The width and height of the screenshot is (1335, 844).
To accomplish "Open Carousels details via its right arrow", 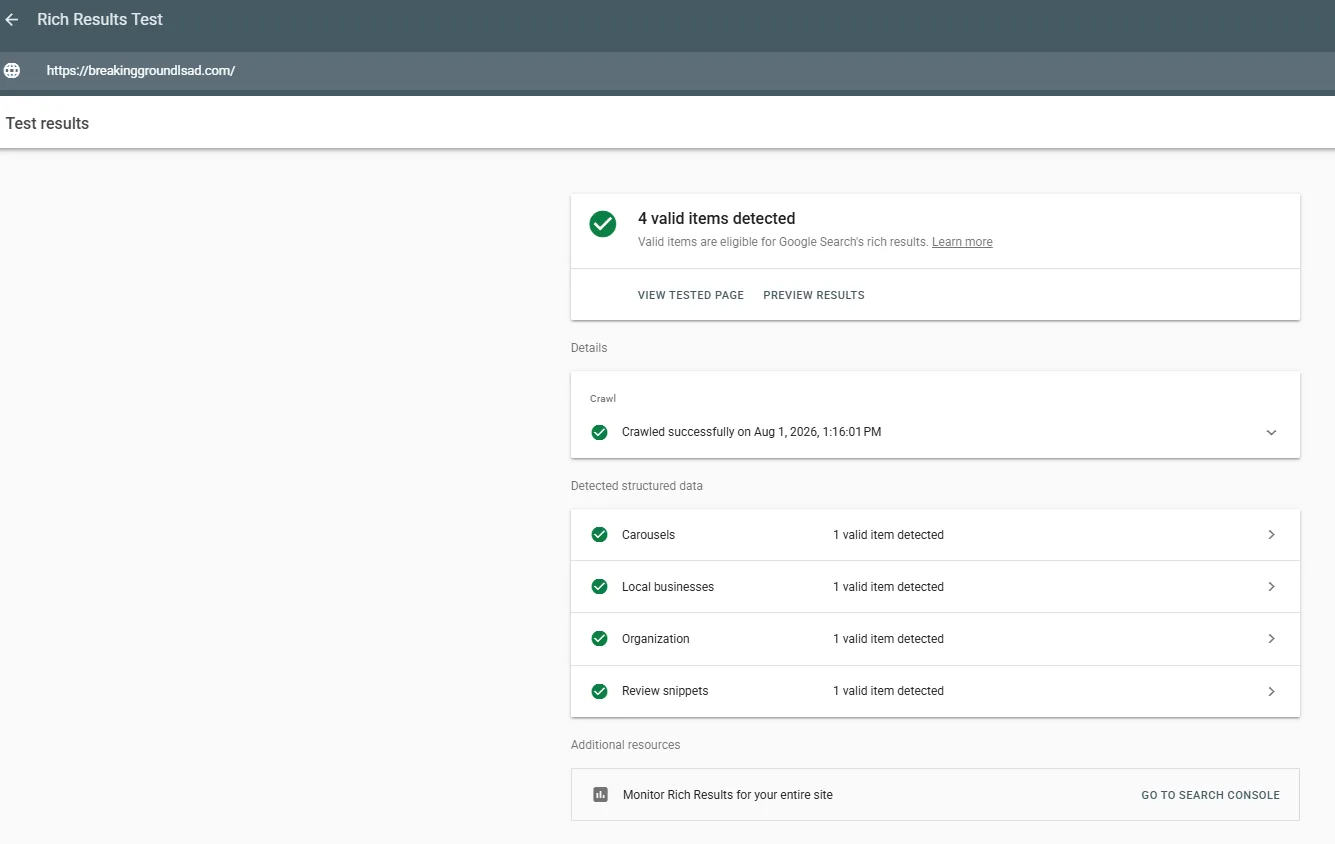I will [x=1271, y=535].
